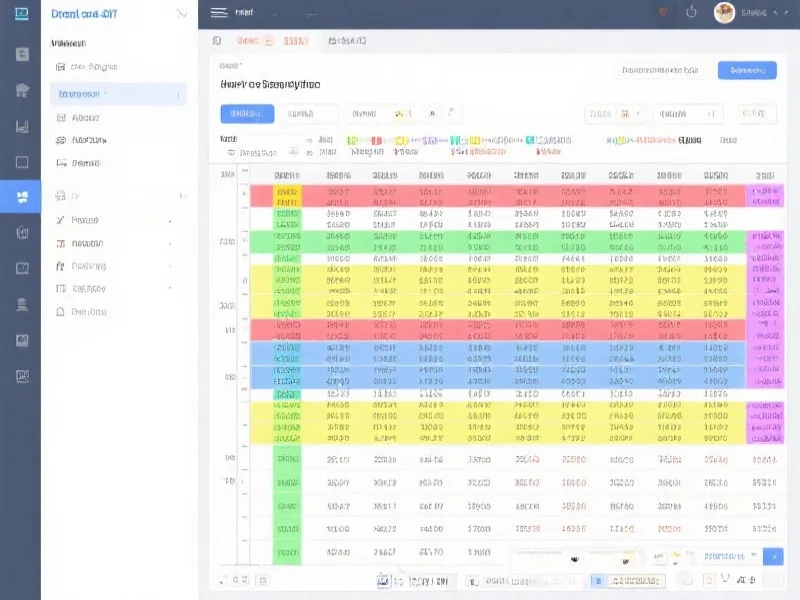The width and height of the screenshot is (800, 600).
Task: Click the round user avatar
Action: point(724,13)
